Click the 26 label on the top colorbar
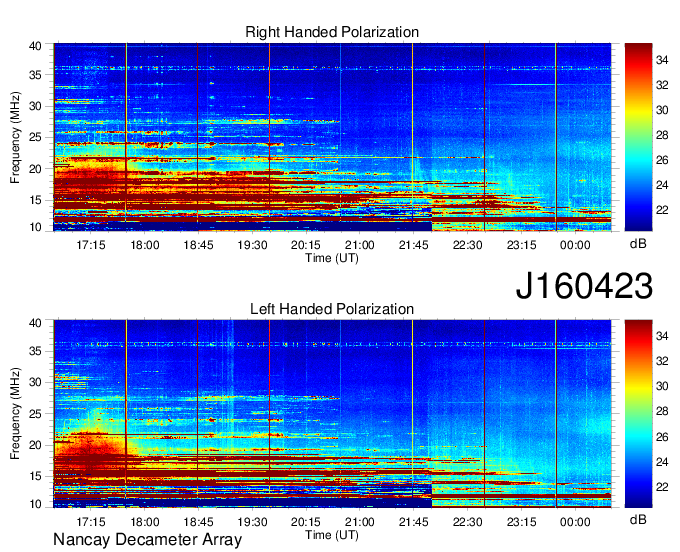Viewport: 680px width, 552px height. point(662,160)
